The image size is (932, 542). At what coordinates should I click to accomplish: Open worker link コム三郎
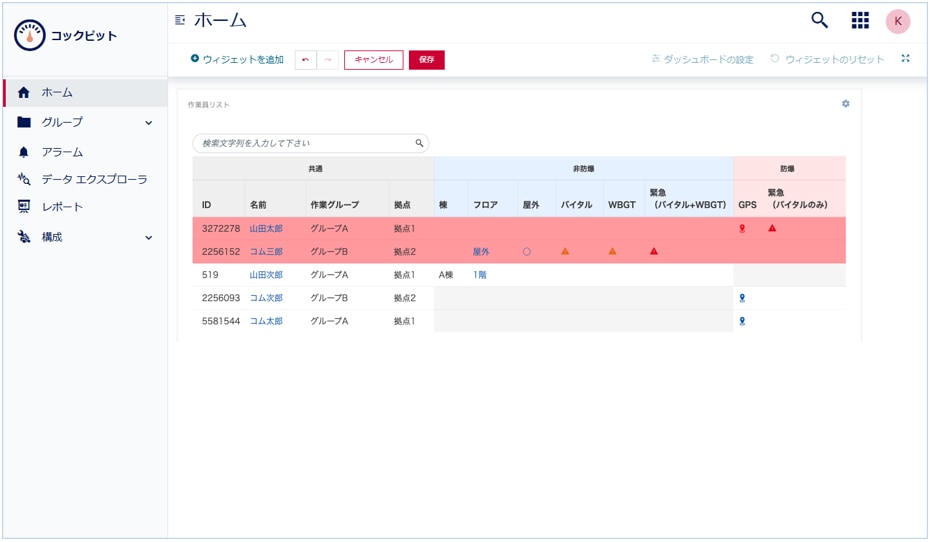tap(266, 251)
